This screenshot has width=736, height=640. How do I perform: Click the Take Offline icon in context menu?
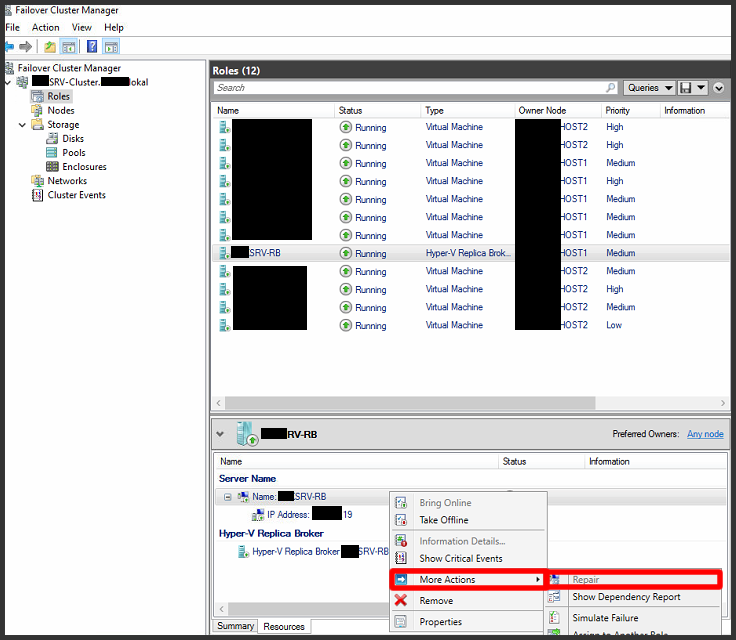tap(400, 520)
